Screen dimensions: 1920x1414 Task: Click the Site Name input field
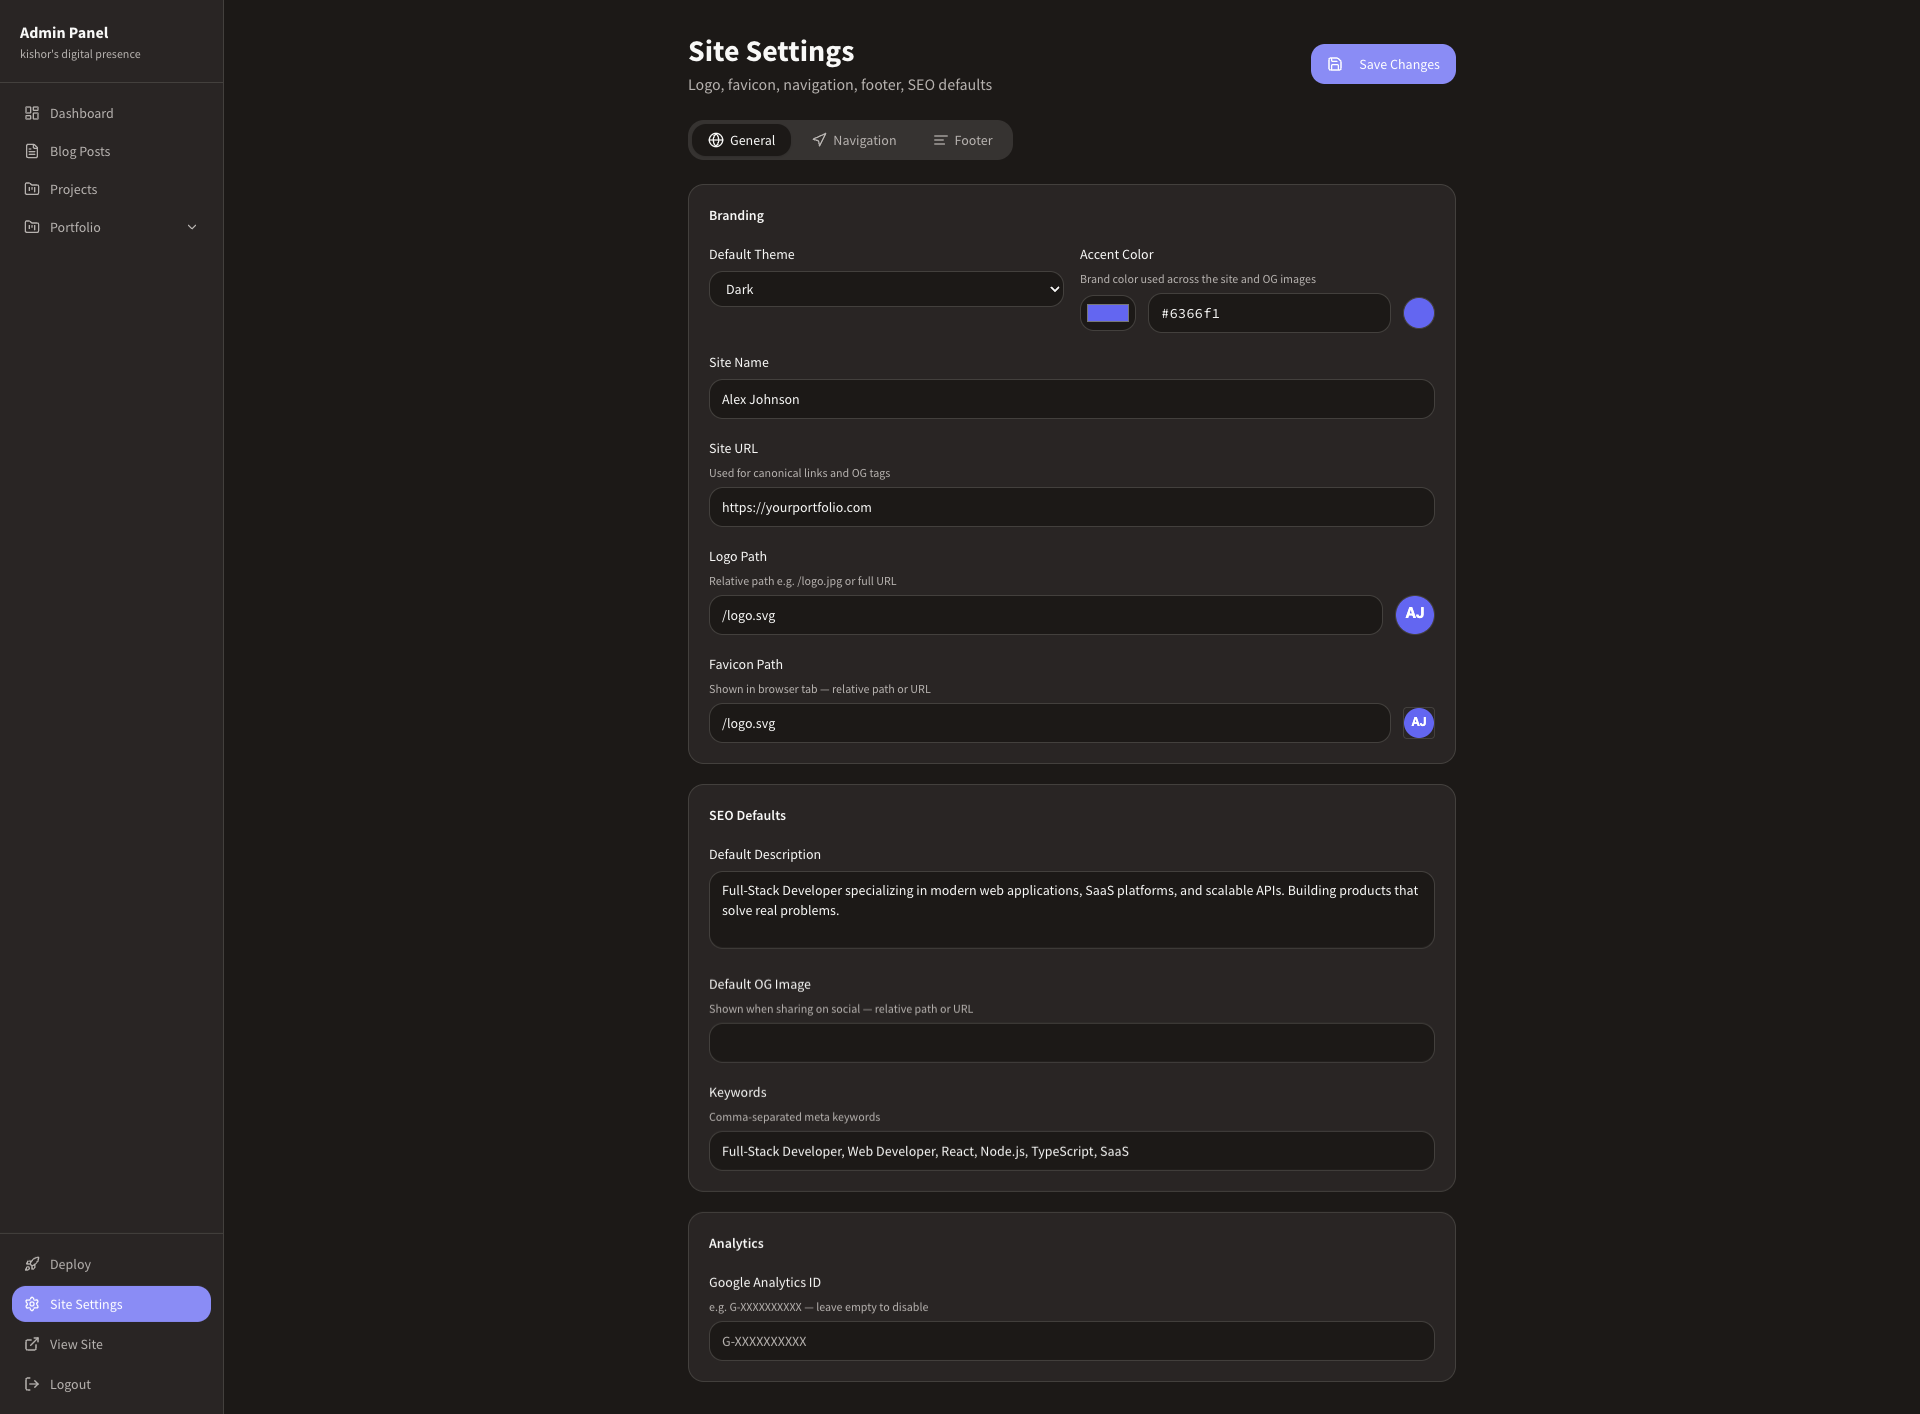[1071, 399]
